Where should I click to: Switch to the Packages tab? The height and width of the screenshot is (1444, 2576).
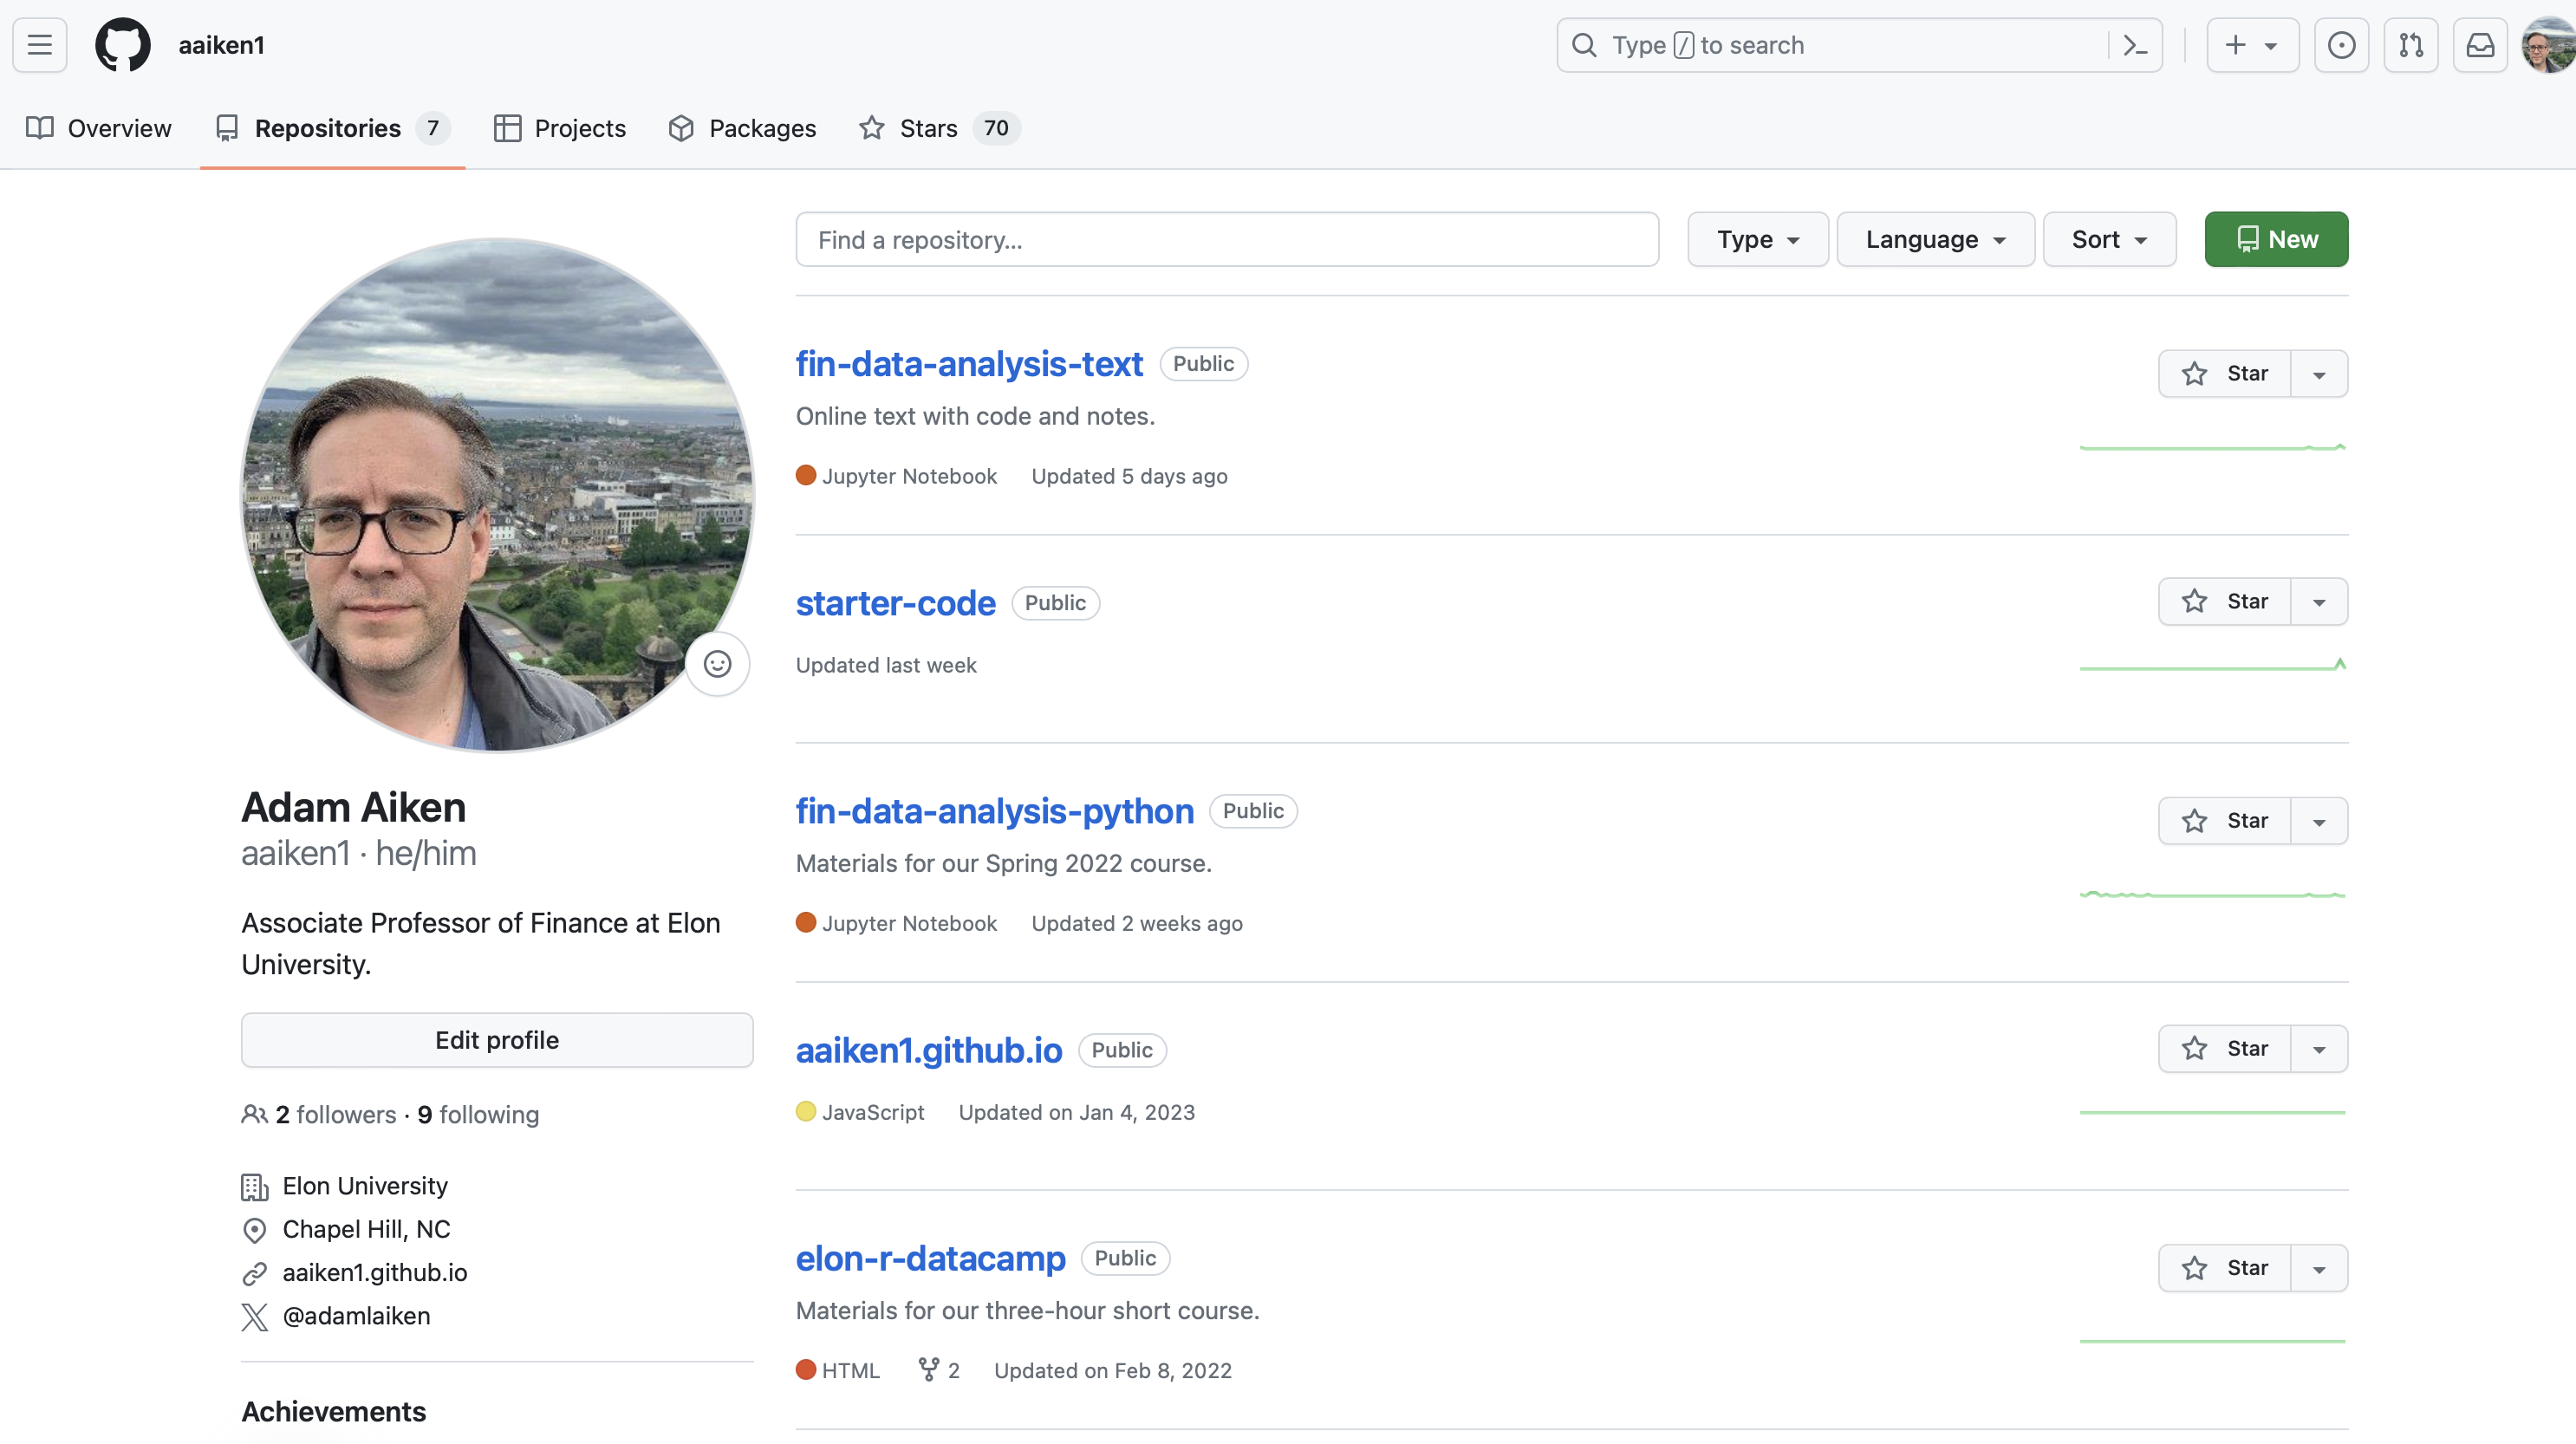coord(742,128)
